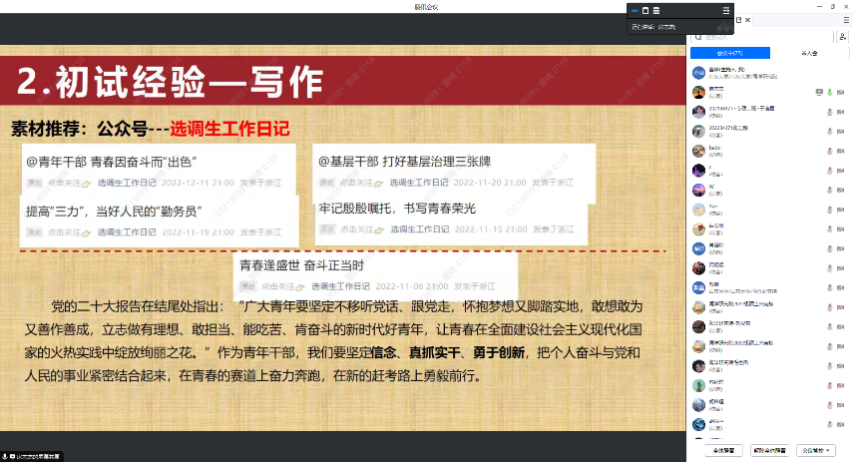
Task: Pop out the participants panel
Action: [x=739, y=20]
